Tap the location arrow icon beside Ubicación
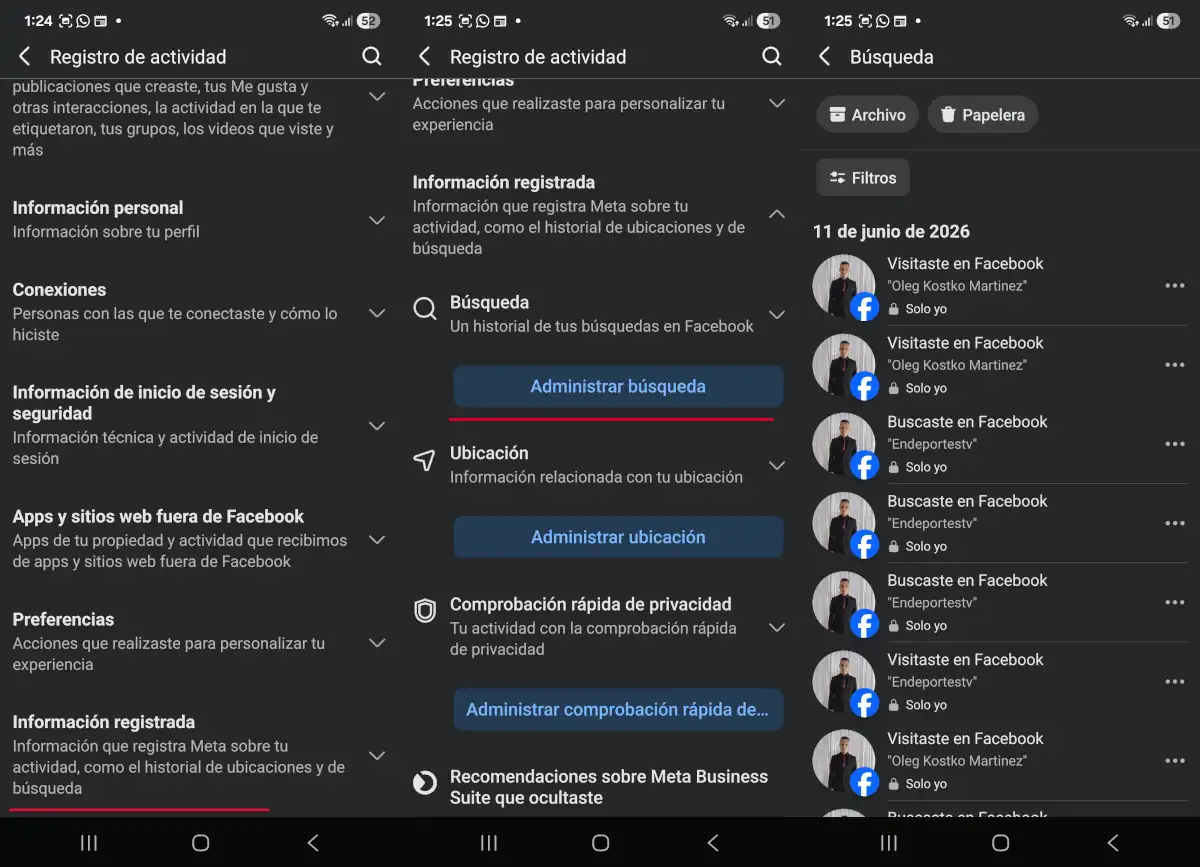Viewport: 1200px width, 867px height. pos(425,460)
